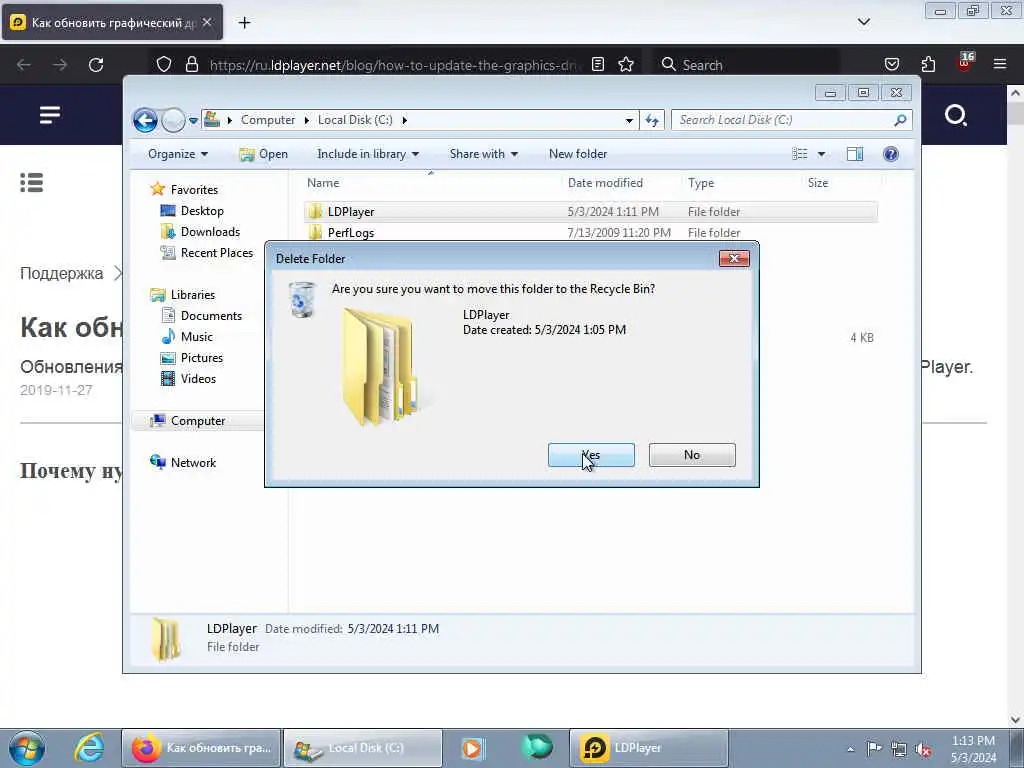Toggle the article table of contents icon
This screenshot has width=1024, height=768.
coord(31,183)
